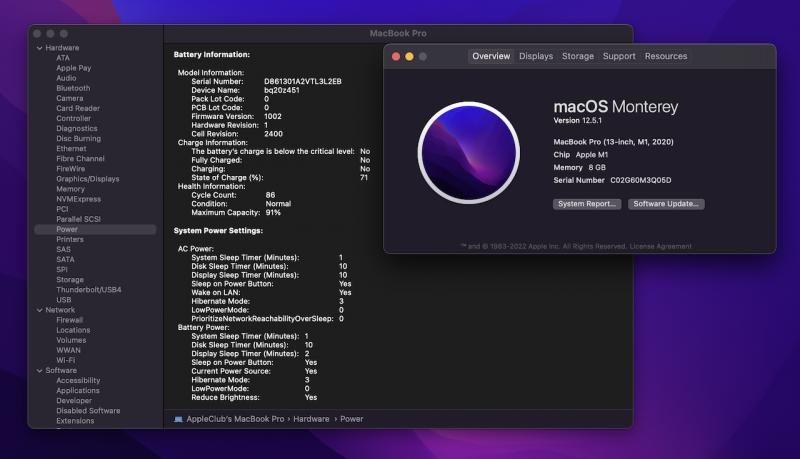Select Audio in the sidebar
Viewport: 800px width, 459px height.
66,78
